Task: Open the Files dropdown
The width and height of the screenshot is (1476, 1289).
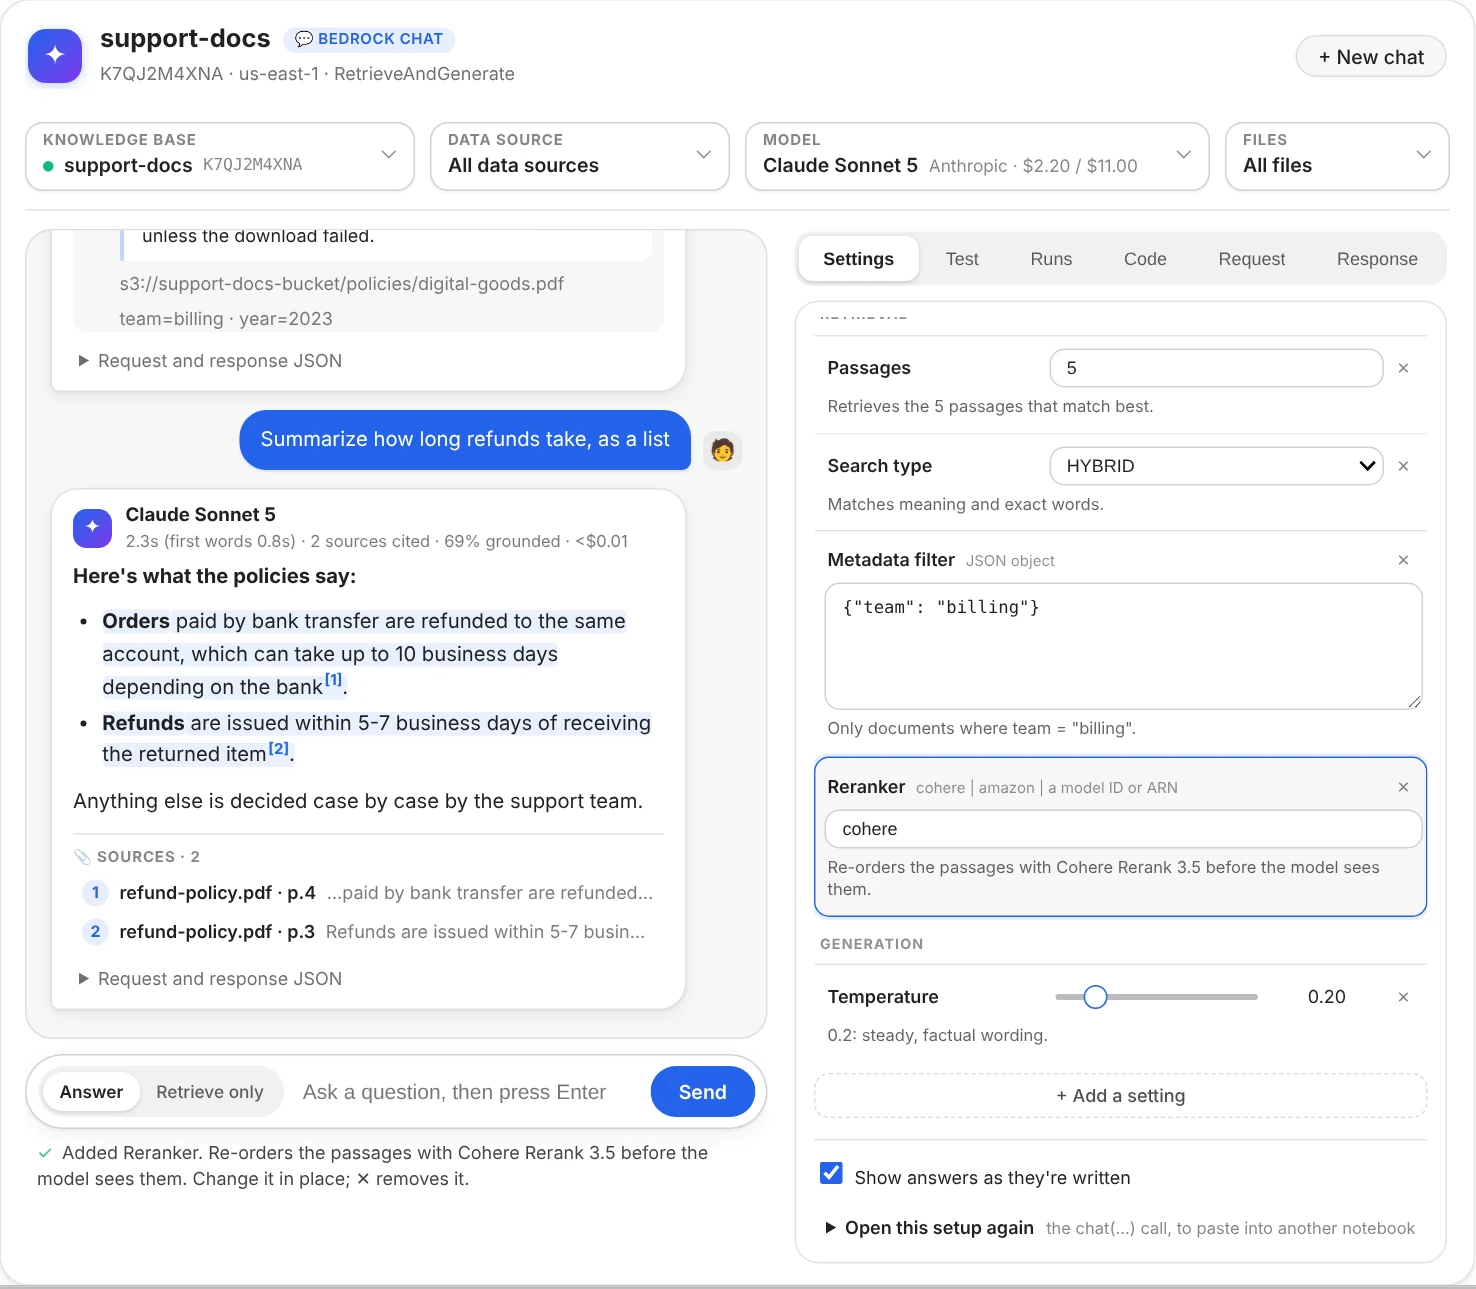Action: (1337, 156)
